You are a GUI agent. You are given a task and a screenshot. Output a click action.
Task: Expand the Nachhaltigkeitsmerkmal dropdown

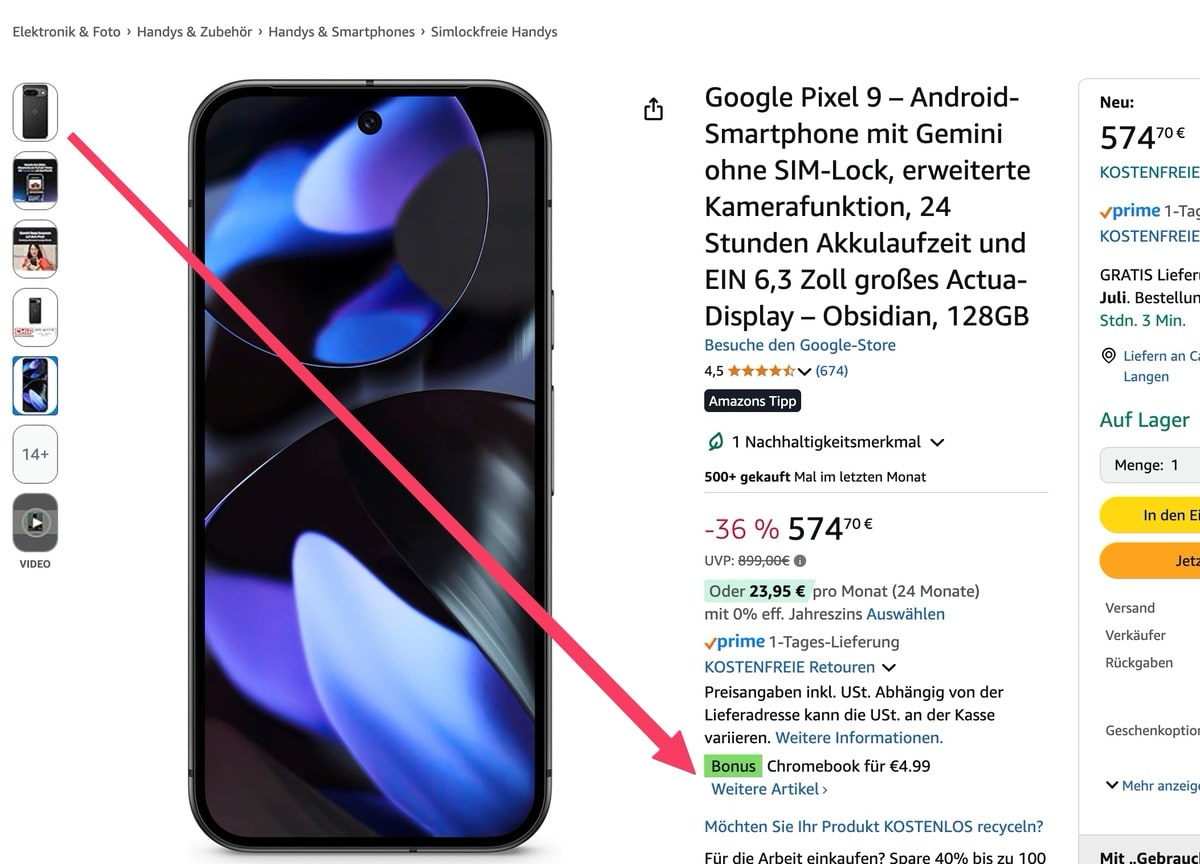937,442
